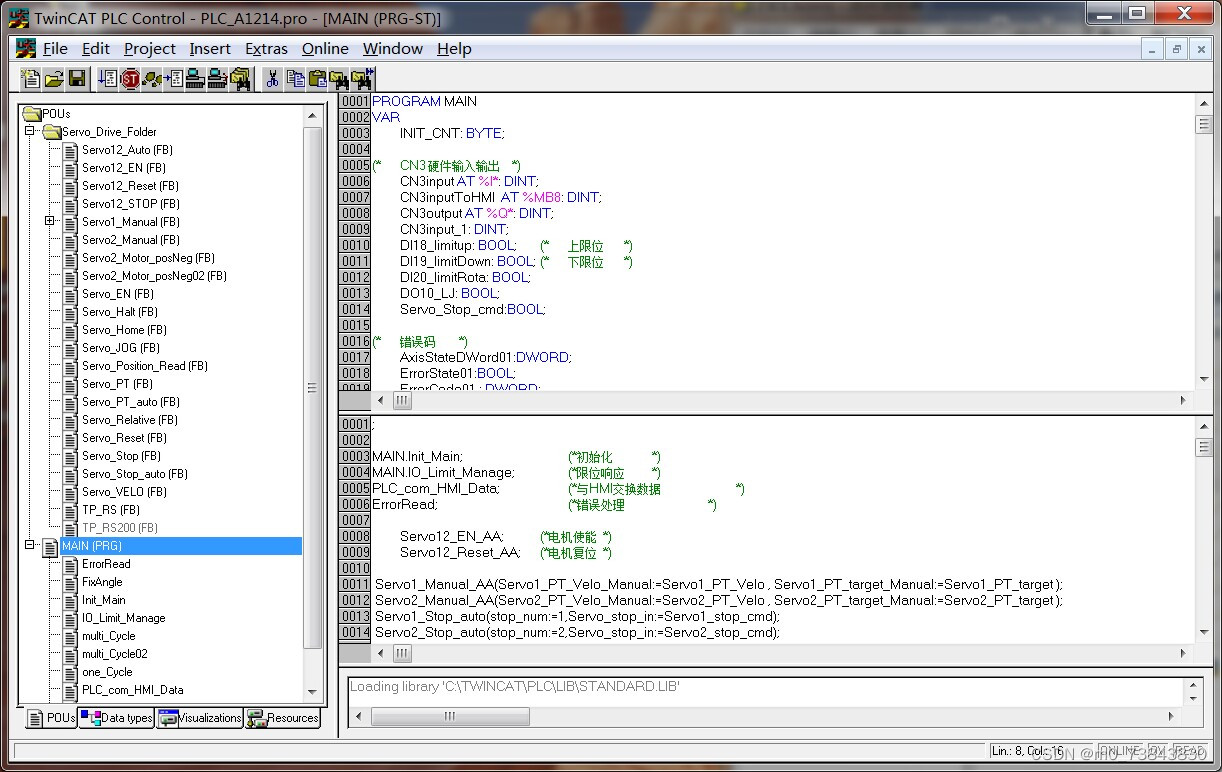The height and width of the screenshot is (772, 1222).
Task: Open the Online menu
Action: (325, 49)
